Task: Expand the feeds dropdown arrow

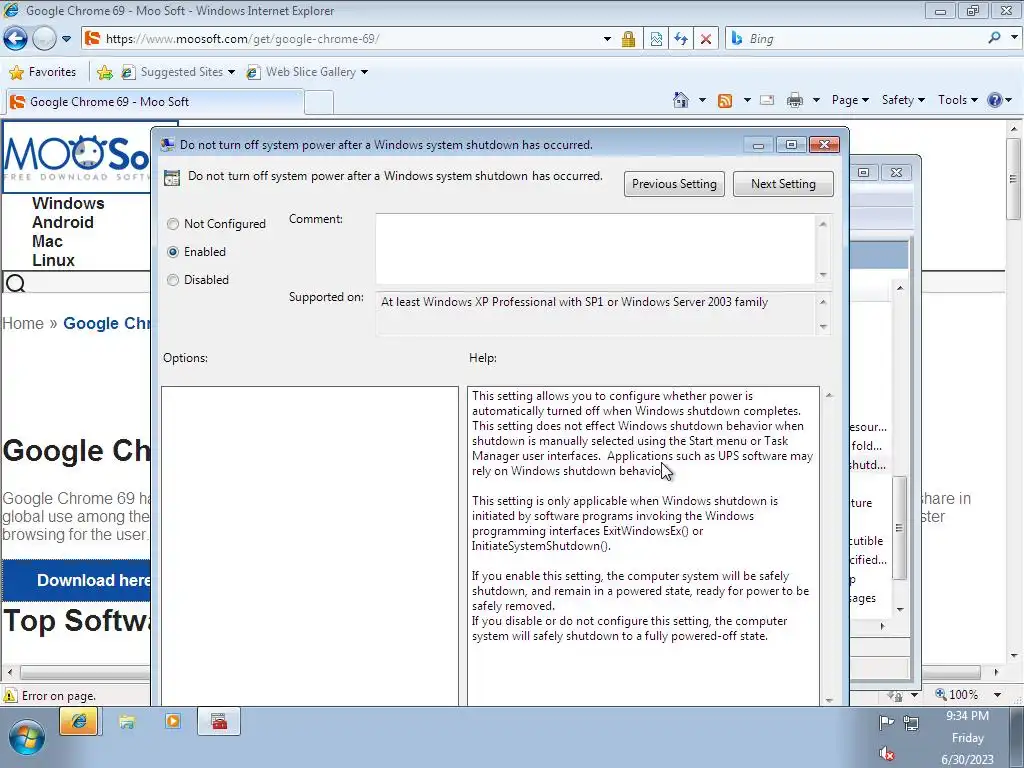Action: click(x=746, y=100)
